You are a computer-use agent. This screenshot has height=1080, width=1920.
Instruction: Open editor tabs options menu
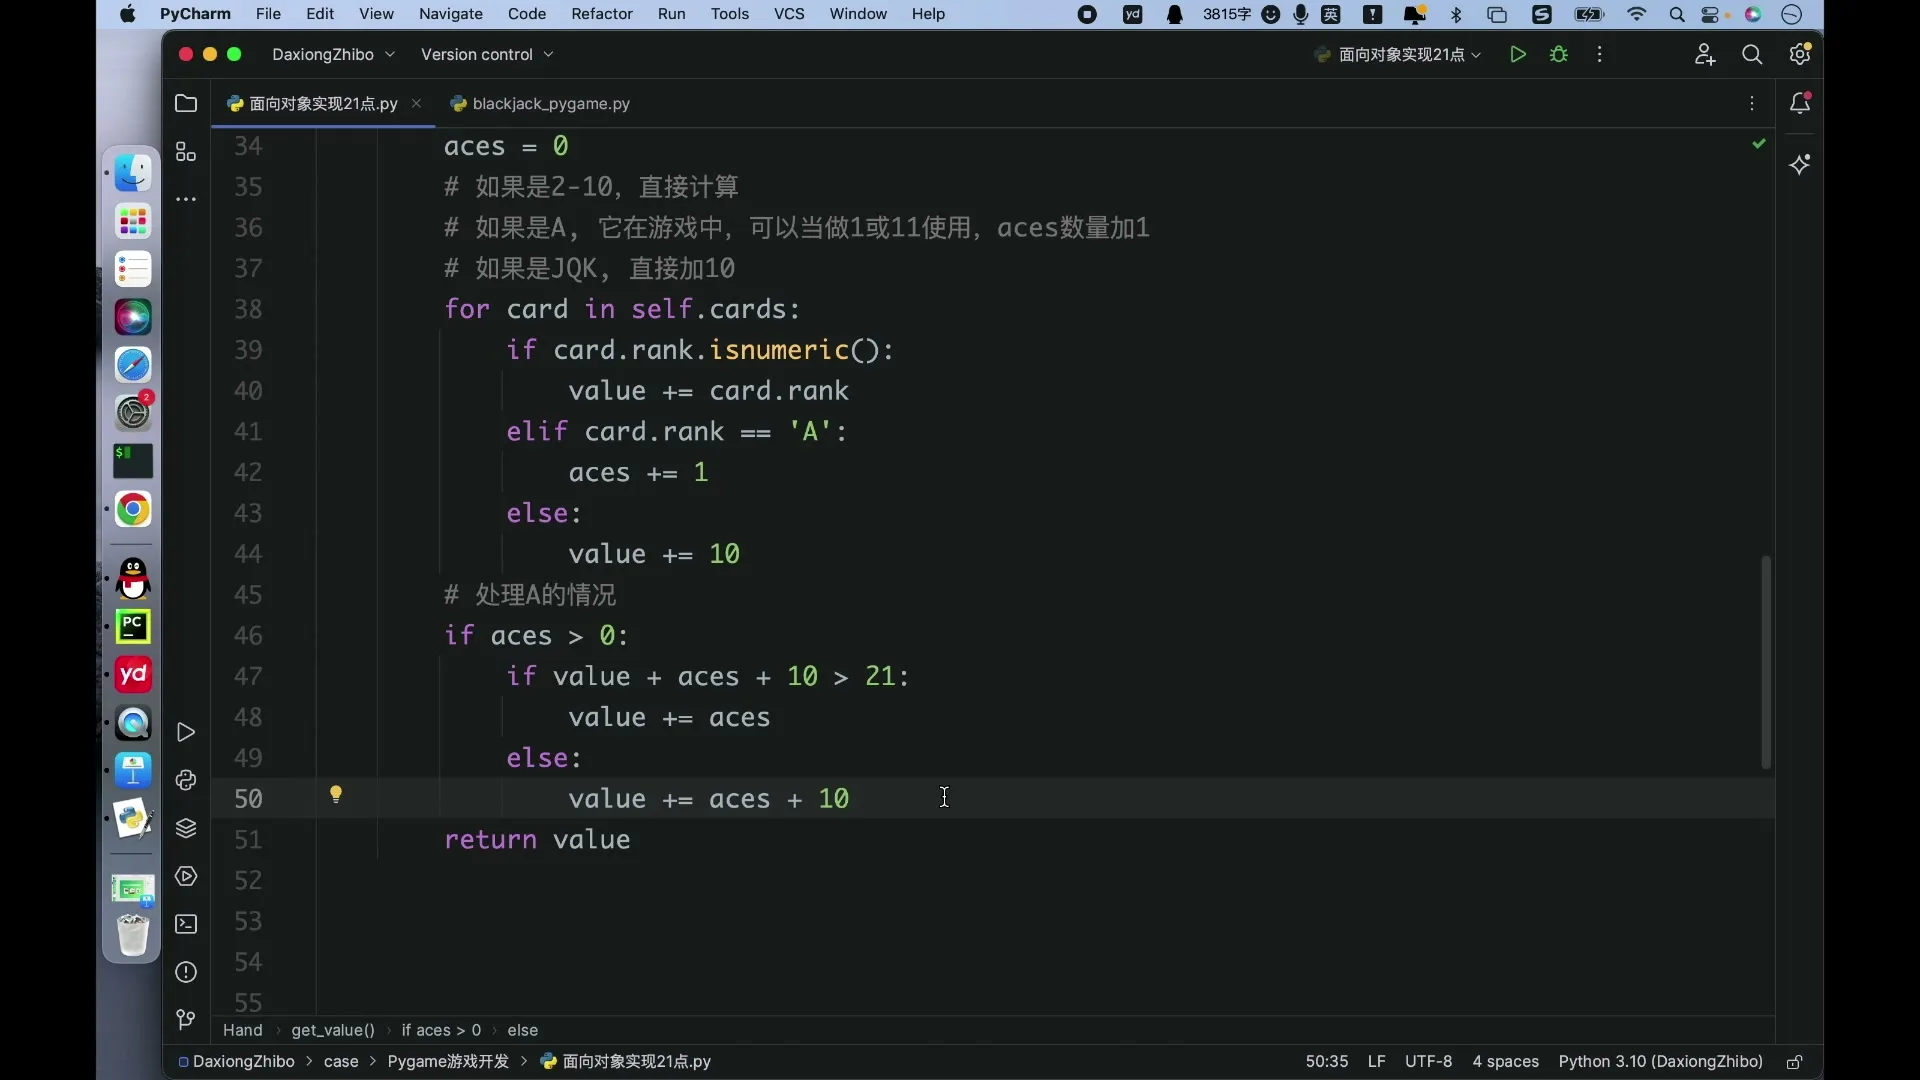pyautogui.click(x=1752, y=104)
